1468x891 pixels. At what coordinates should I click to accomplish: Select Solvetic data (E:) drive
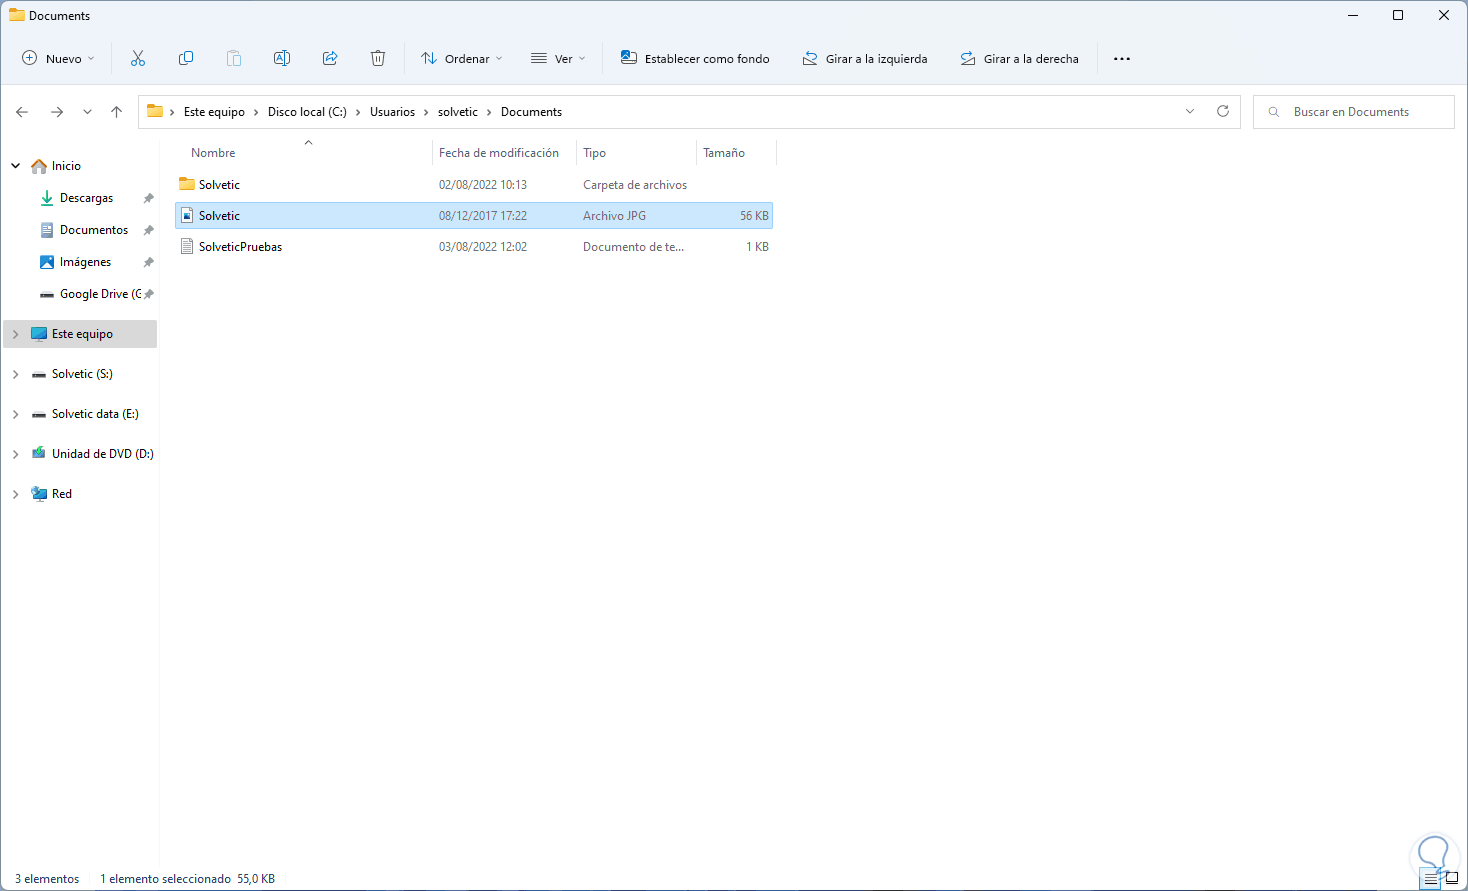(95, 414)
